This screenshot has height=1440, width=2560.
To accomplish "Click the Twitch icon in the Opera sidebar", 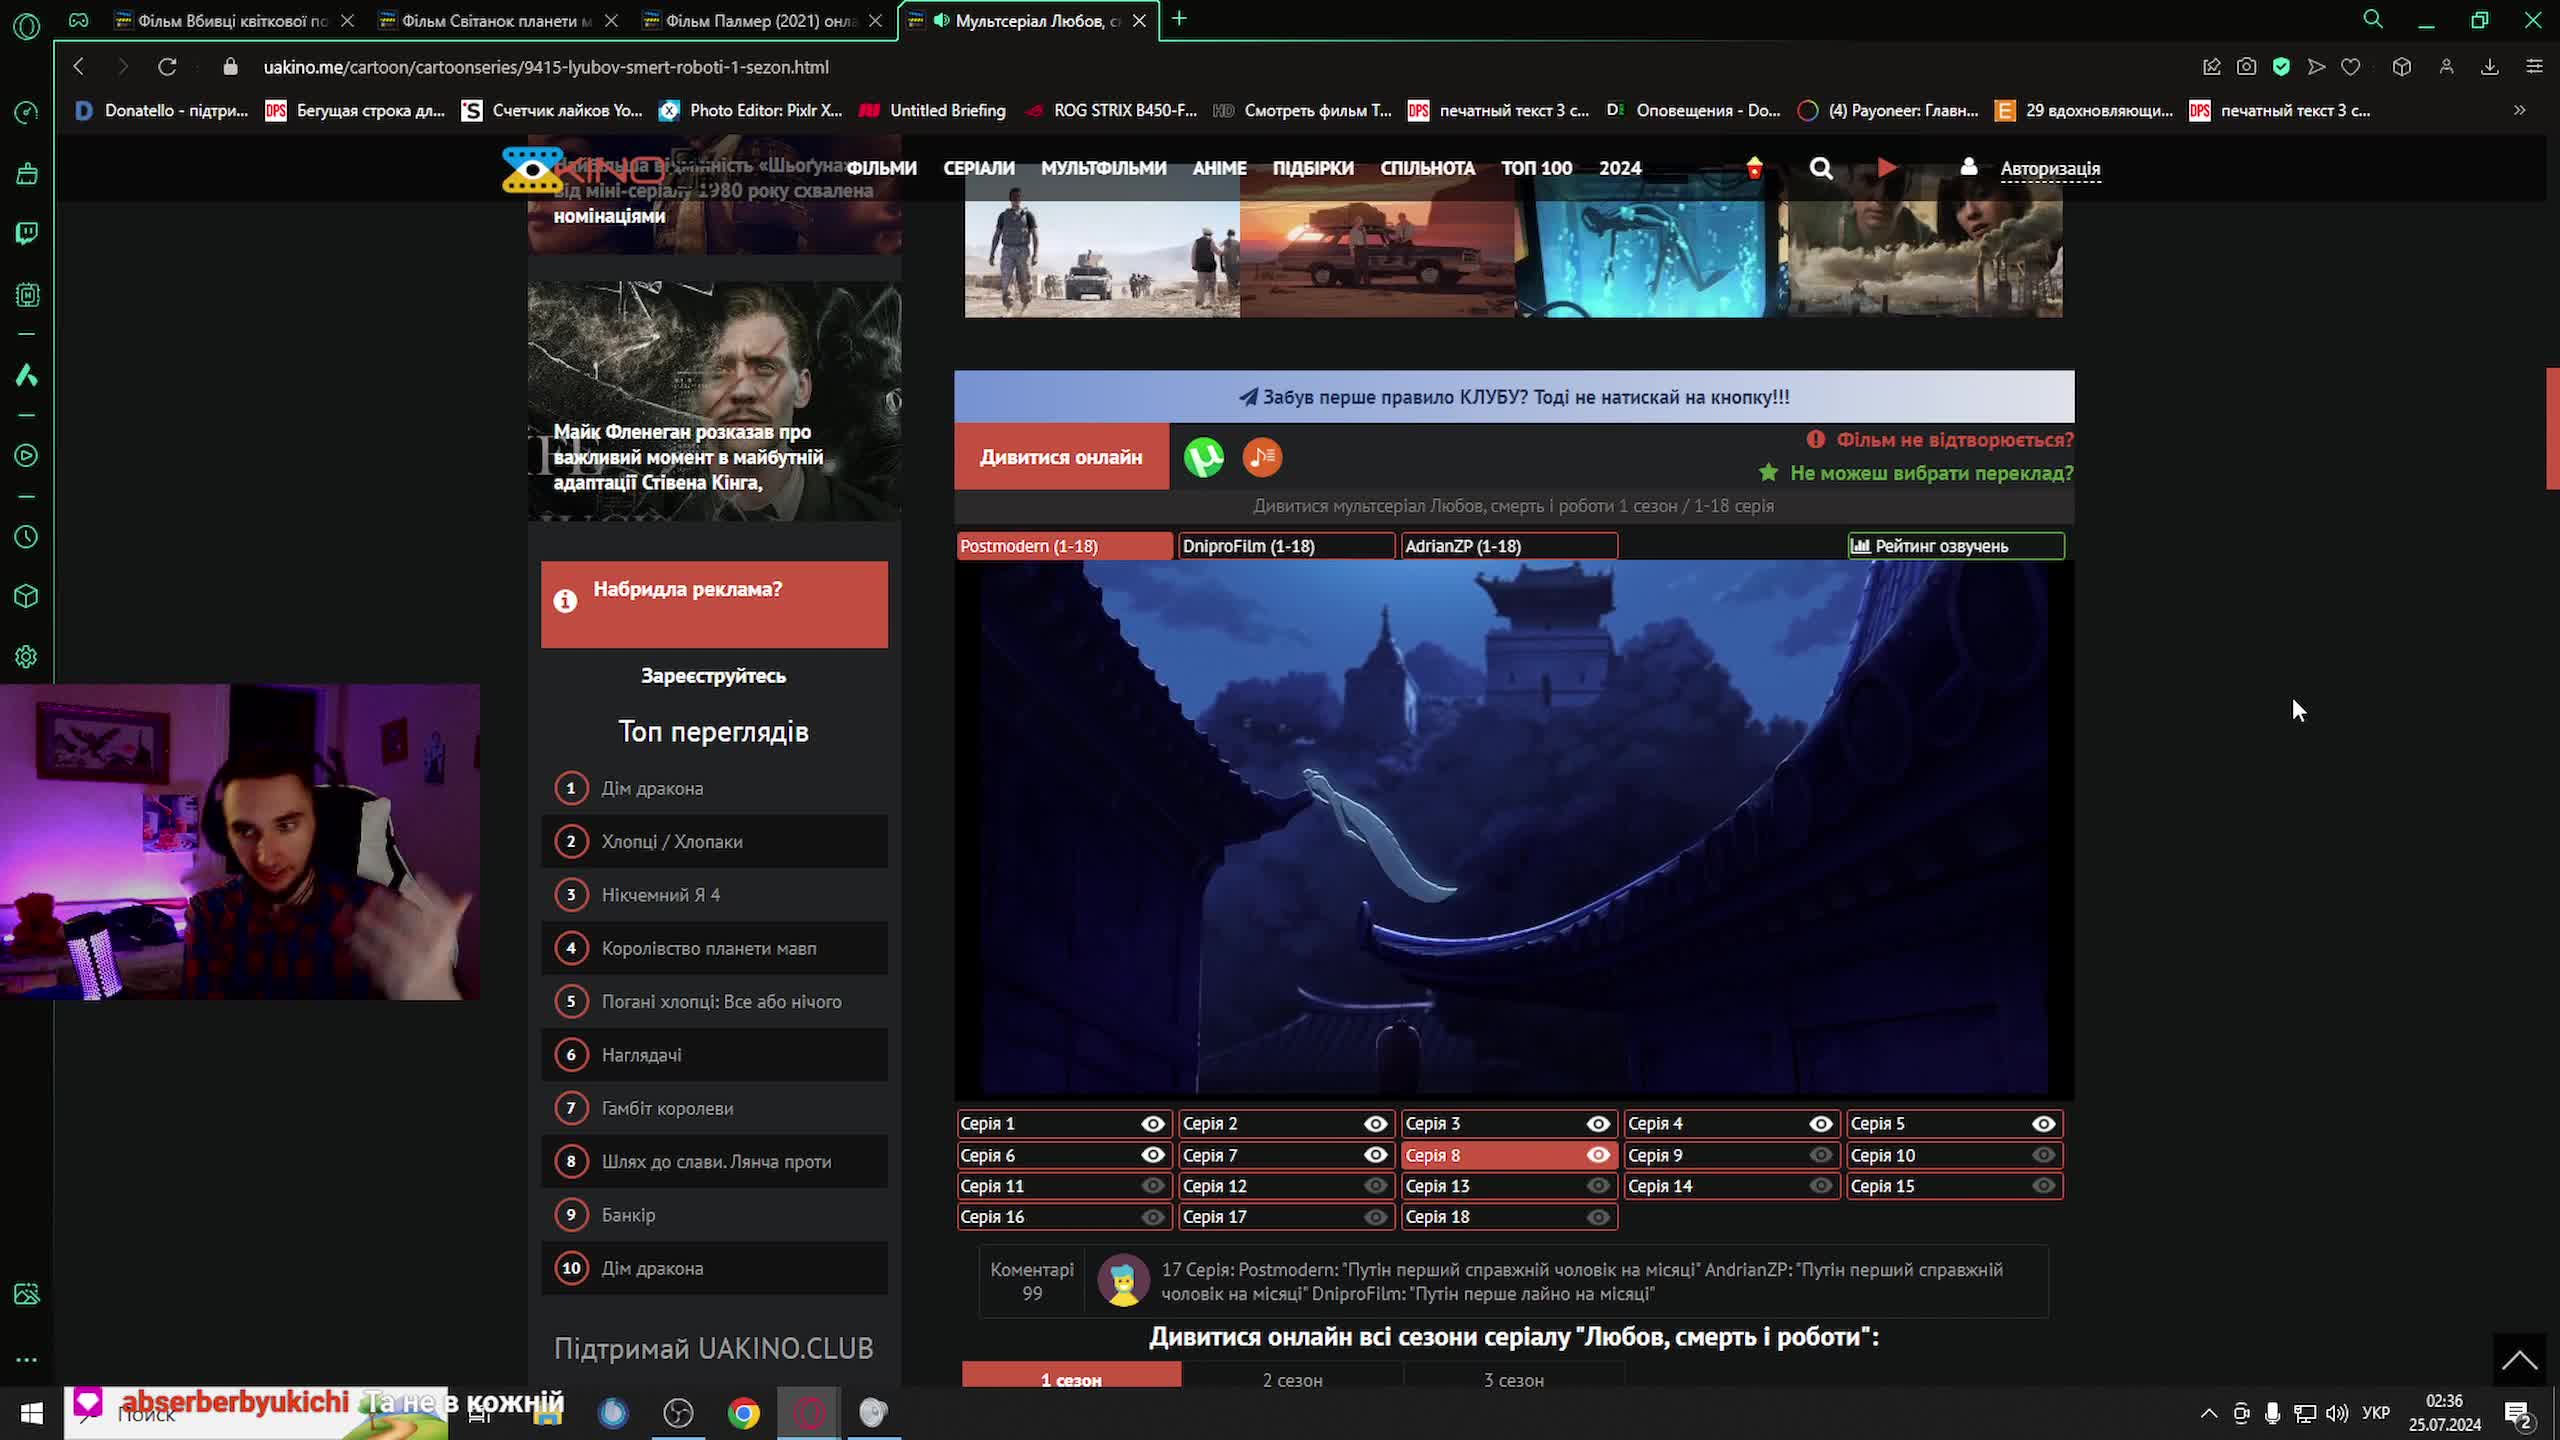I will [x=27, y=234].
